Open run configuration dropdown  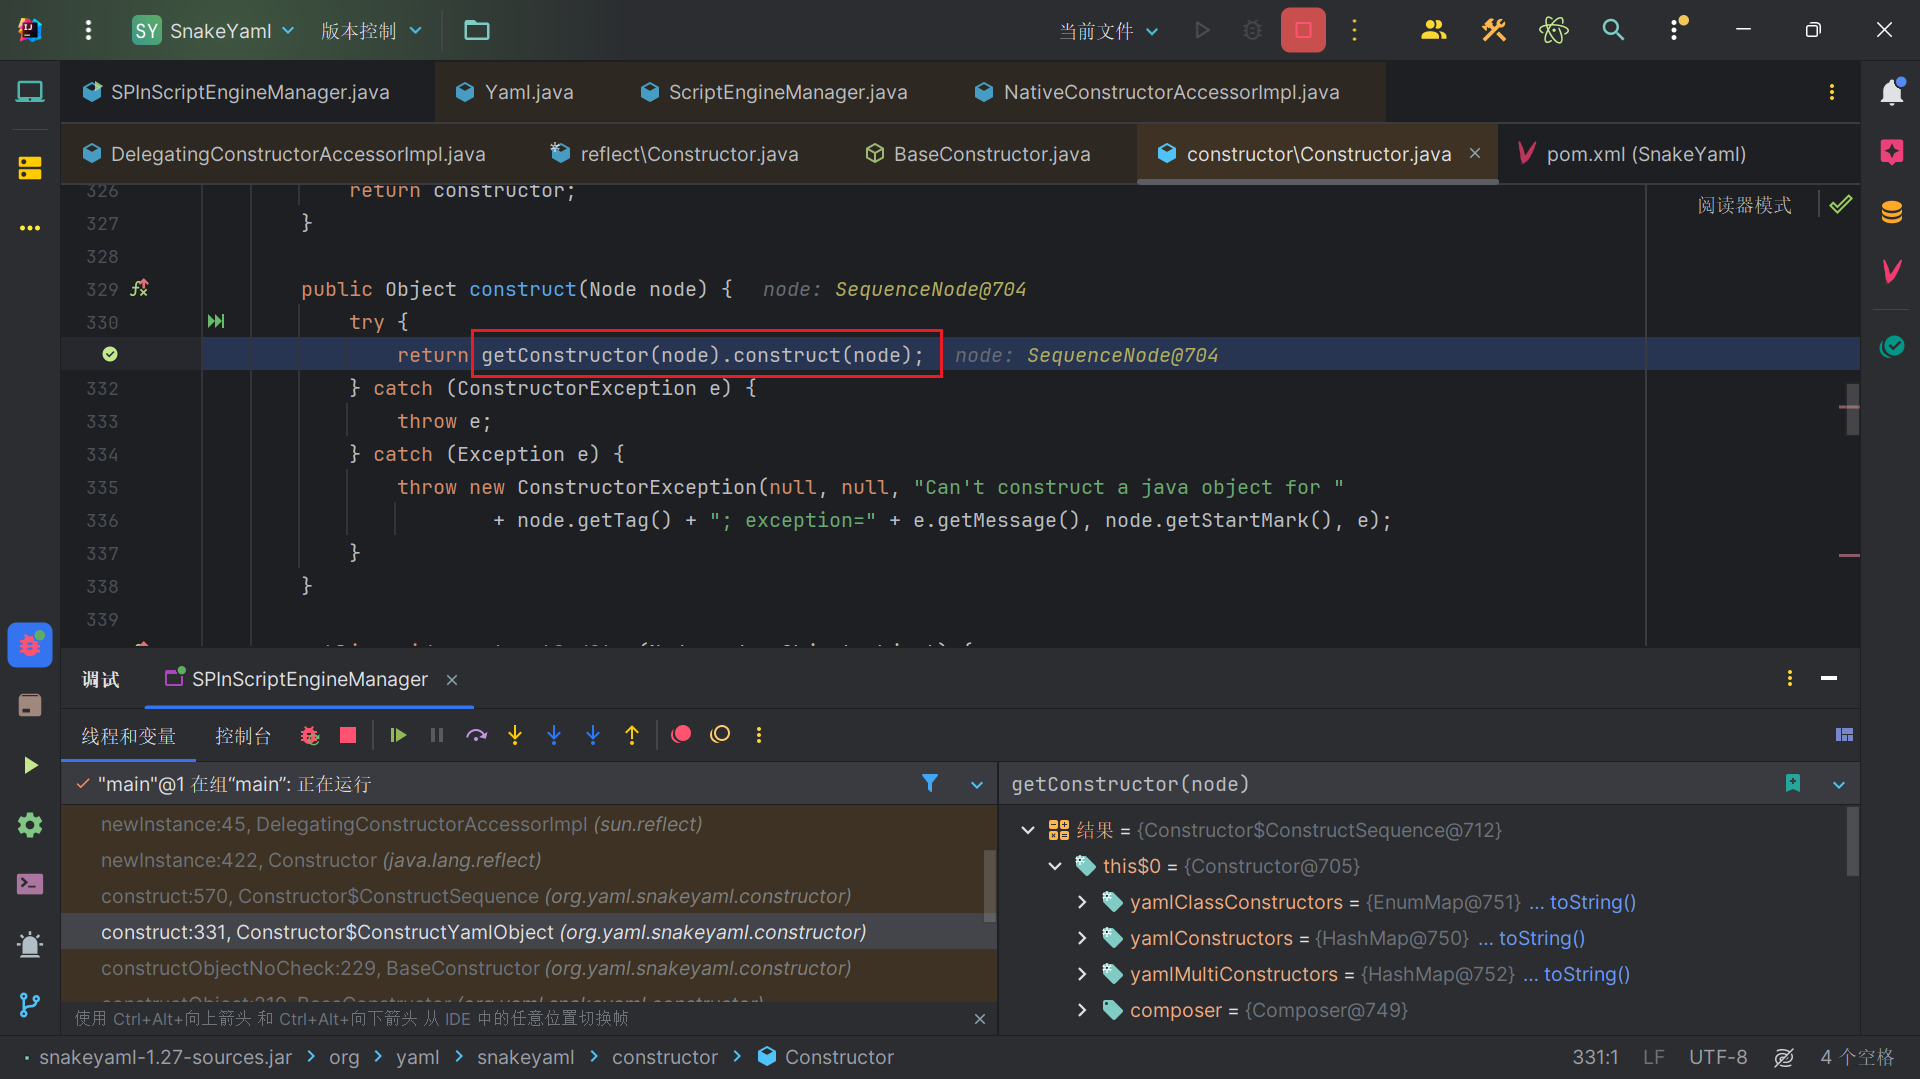click(1109, 30)
